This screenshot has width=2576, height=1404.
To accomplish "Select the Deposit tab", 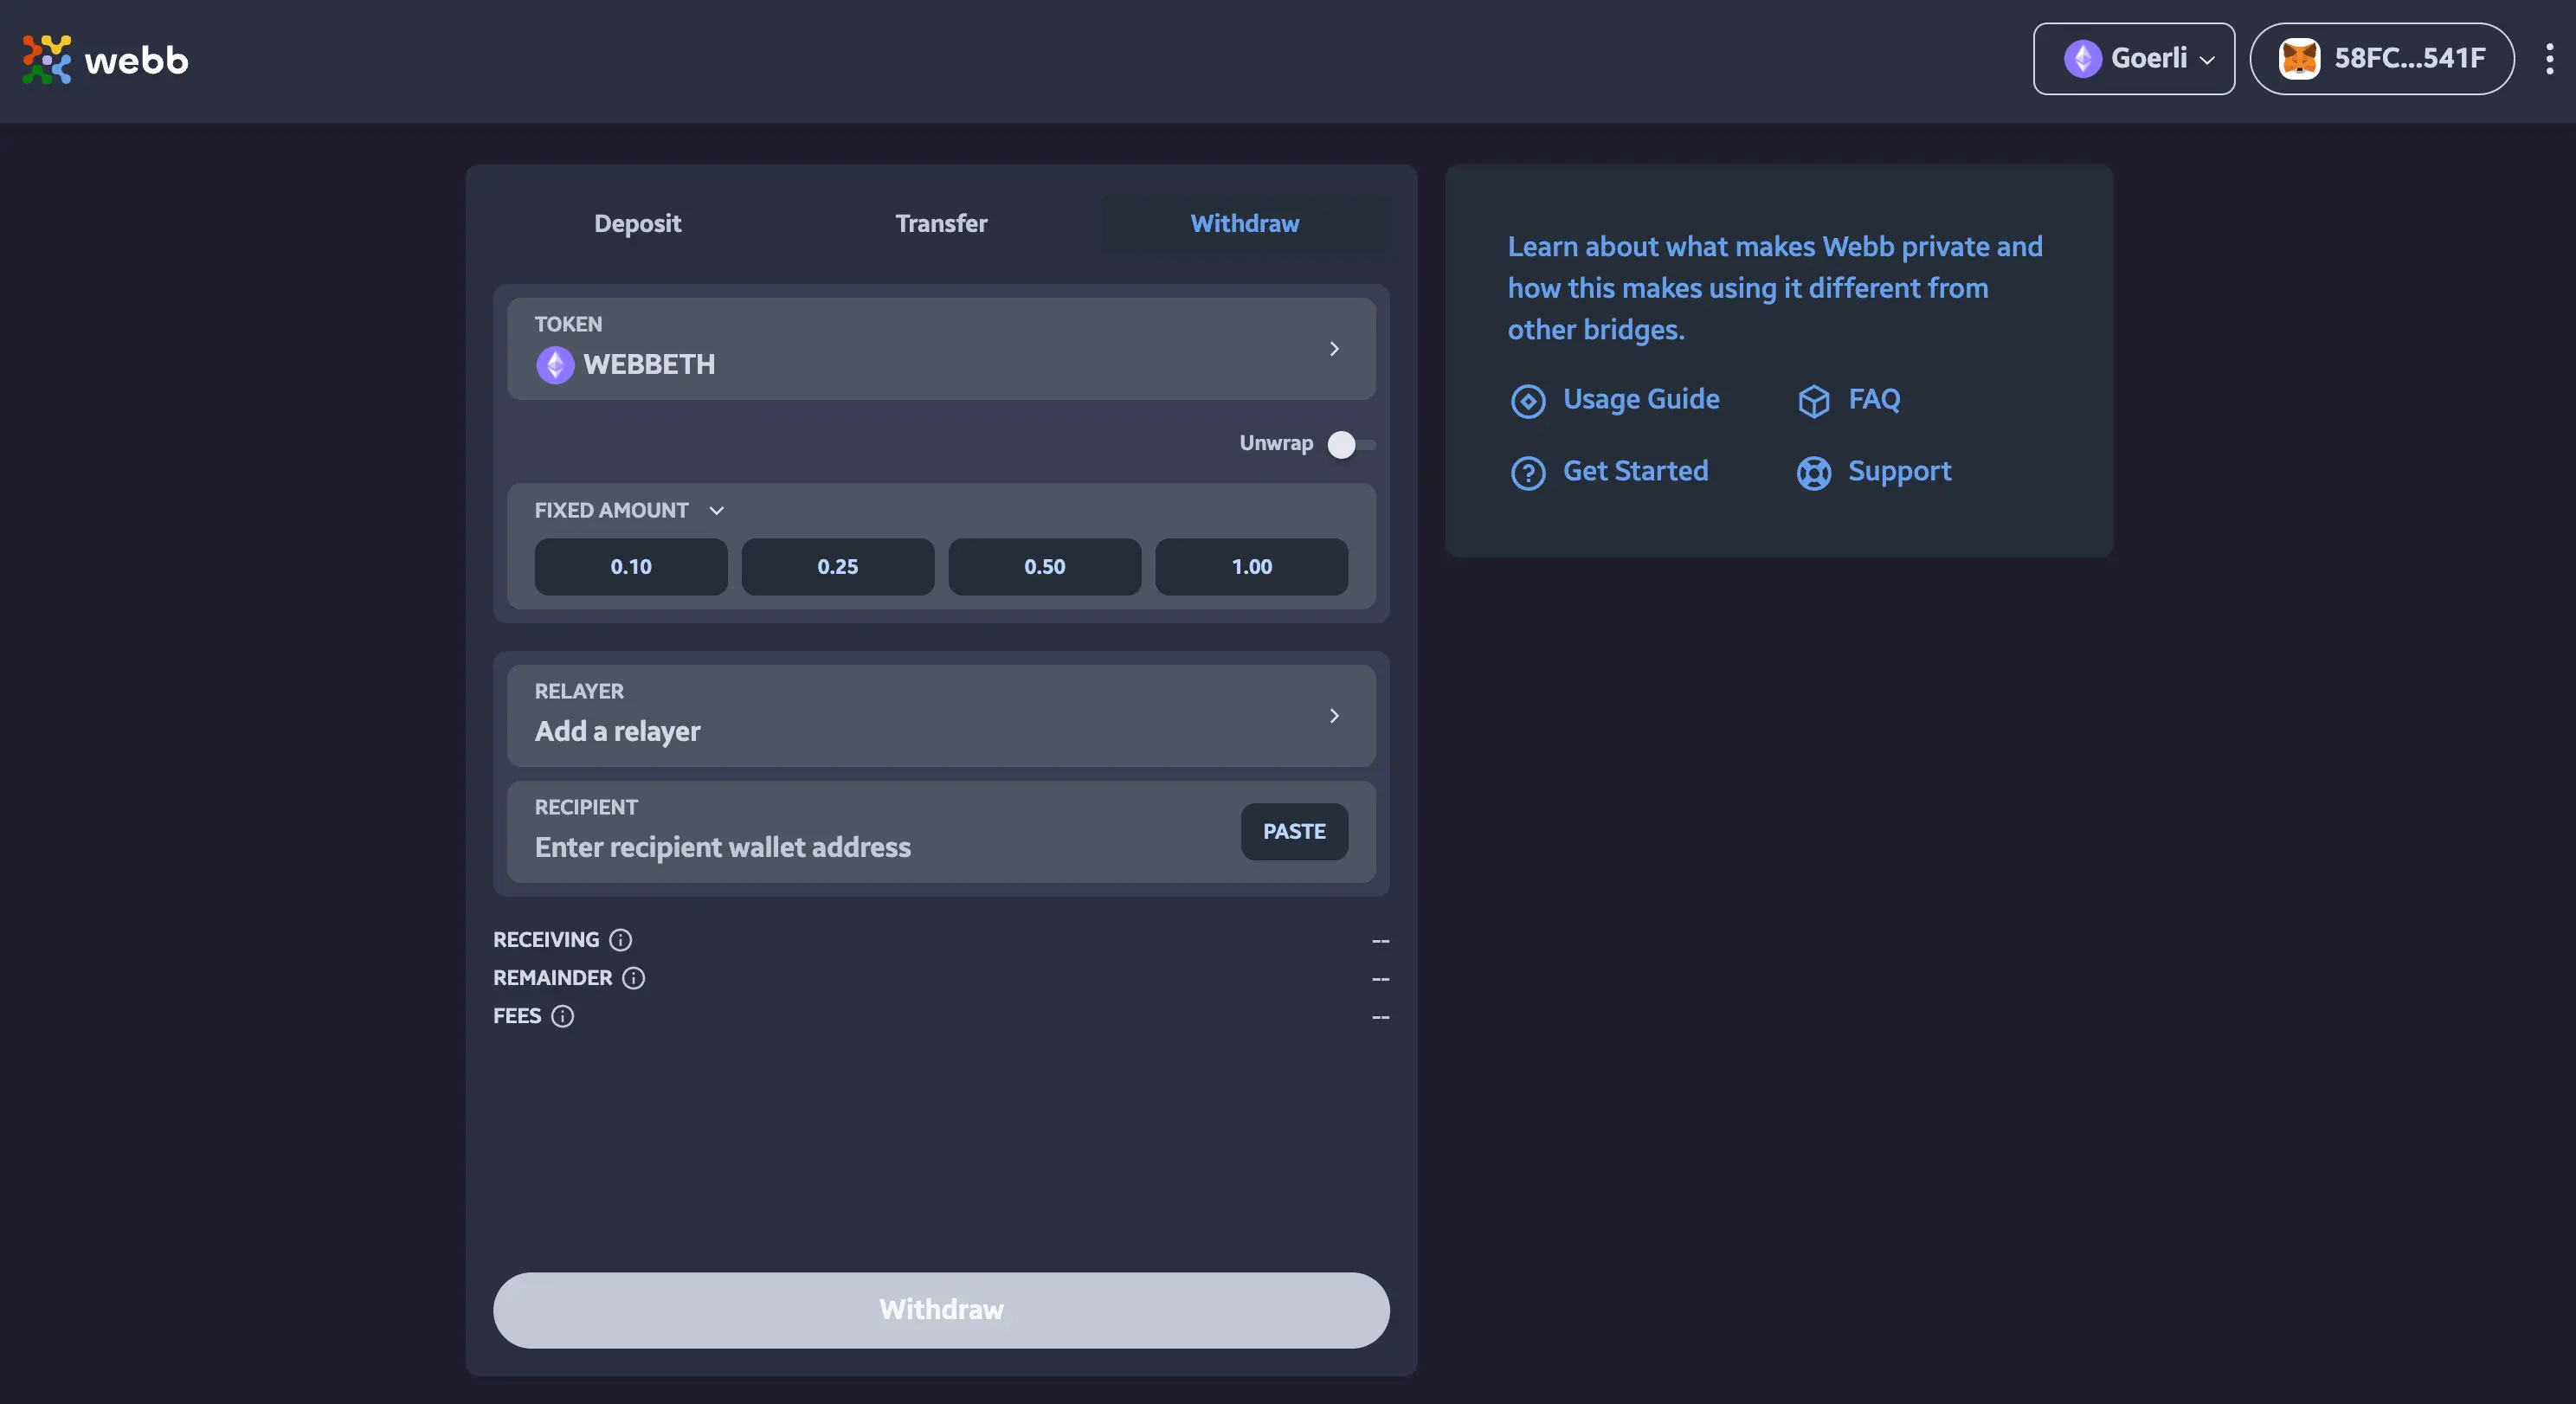I will pyautogui.click(x=638, y=223).
